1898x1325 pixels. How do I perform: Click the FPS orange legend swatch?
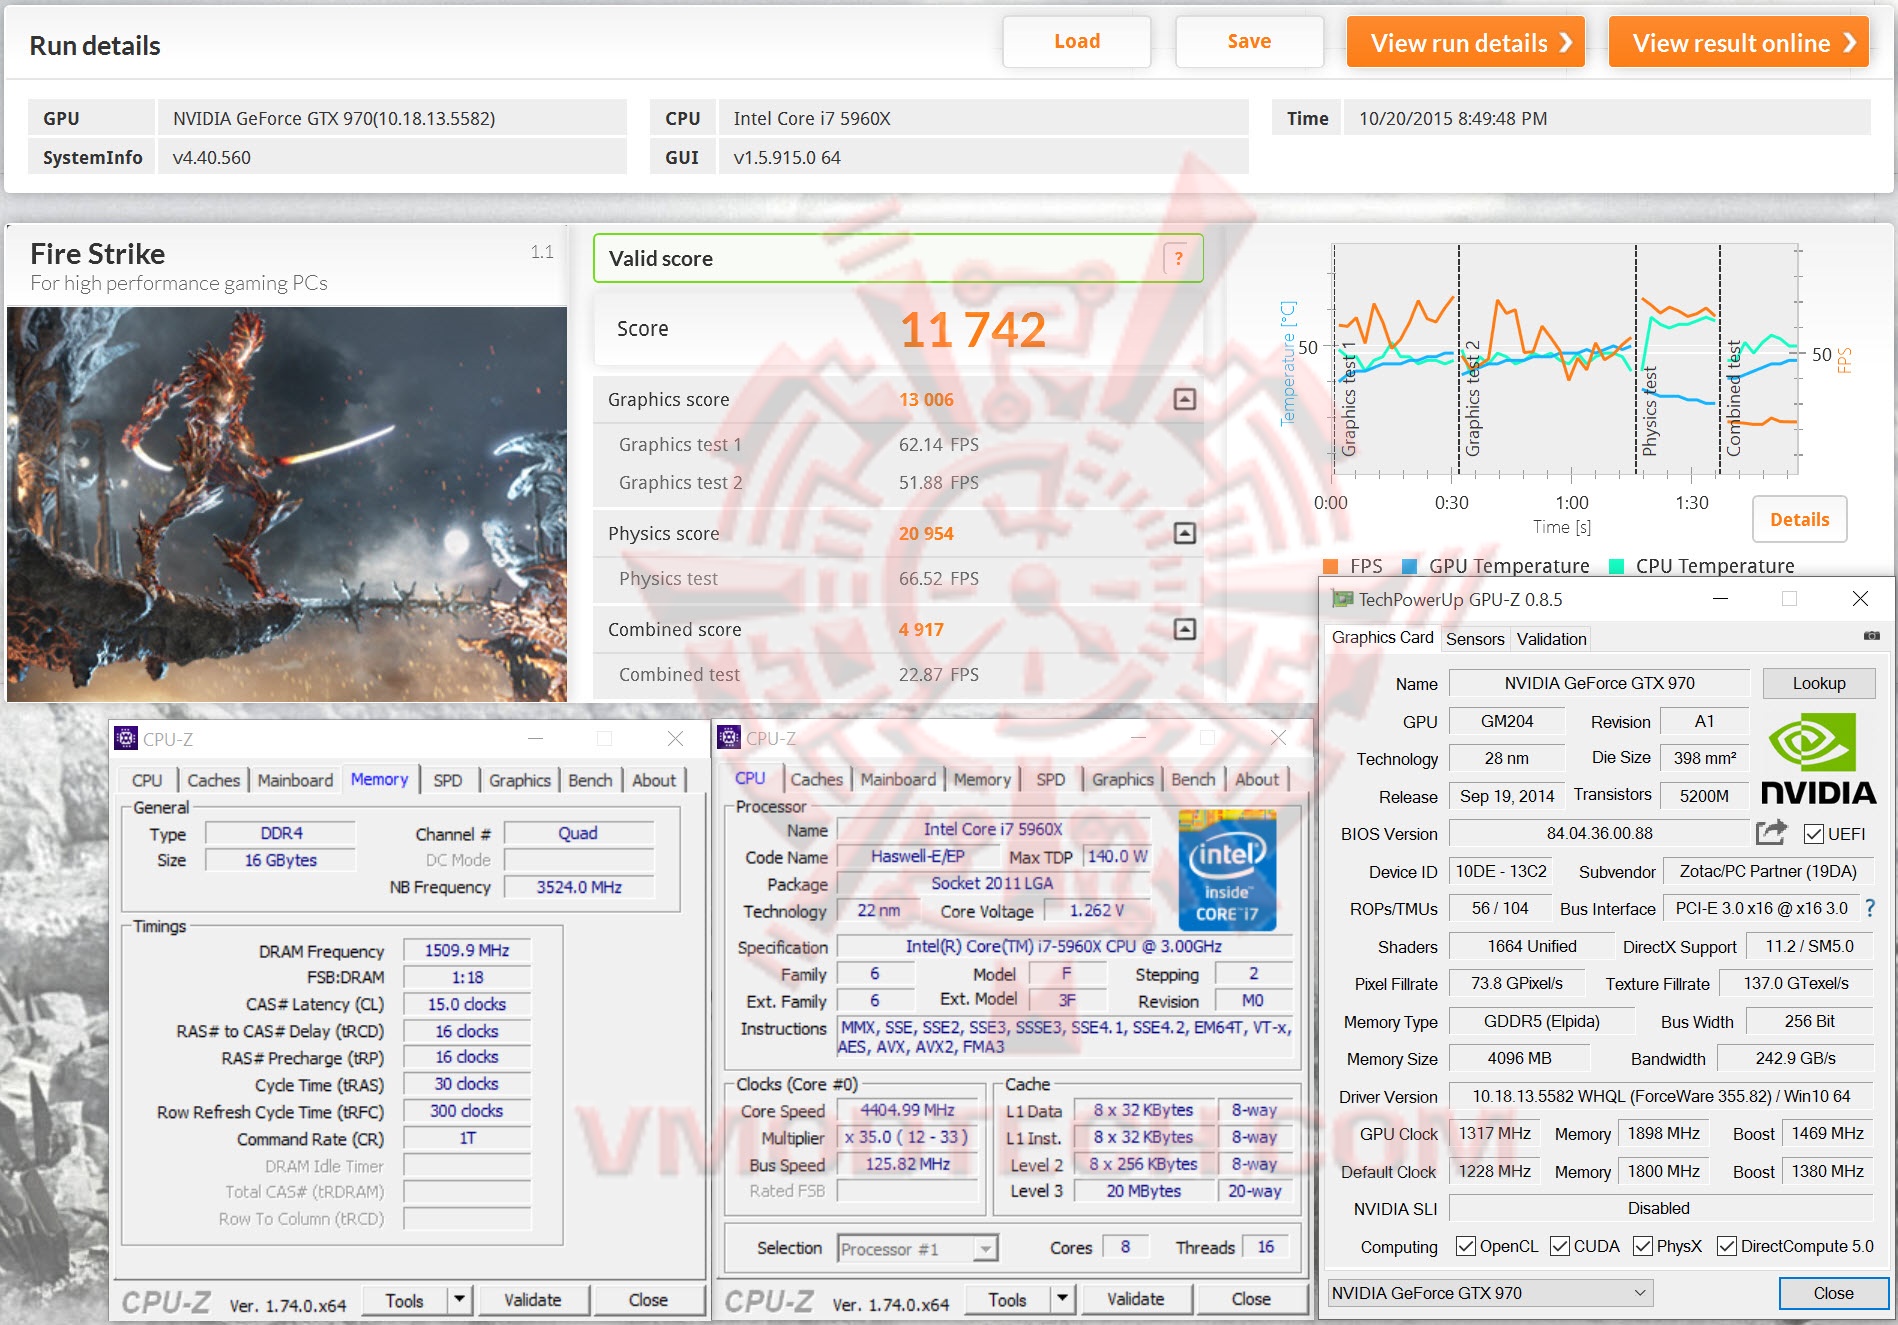tap(1330, 566)
